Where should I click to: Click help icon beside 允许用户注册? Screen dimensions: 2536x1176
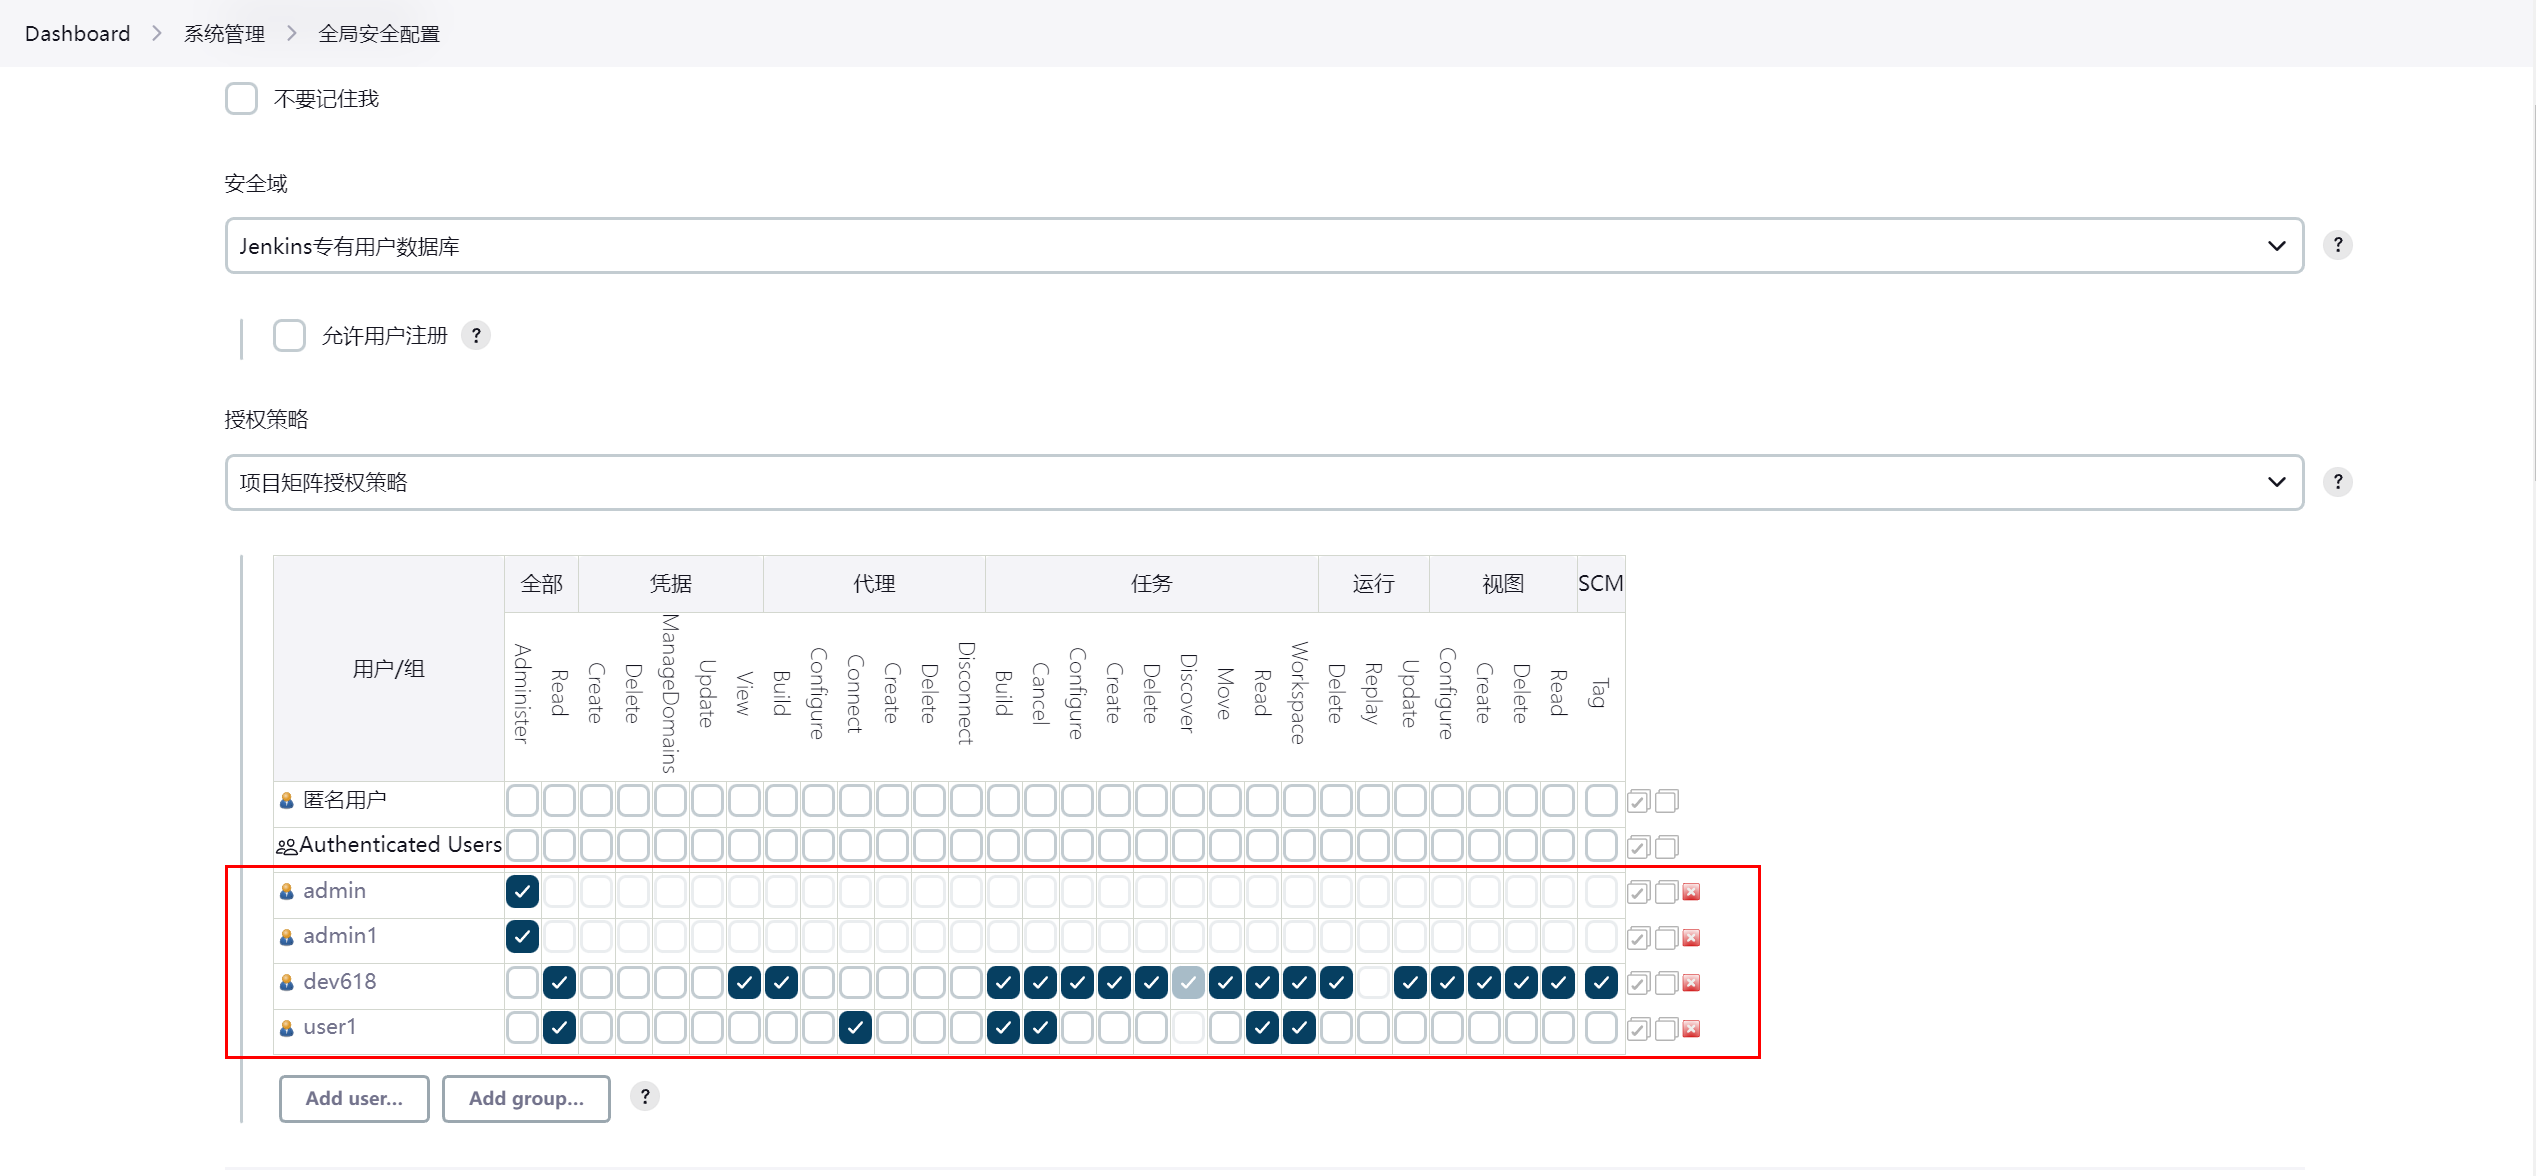click(x=476, y=336)
